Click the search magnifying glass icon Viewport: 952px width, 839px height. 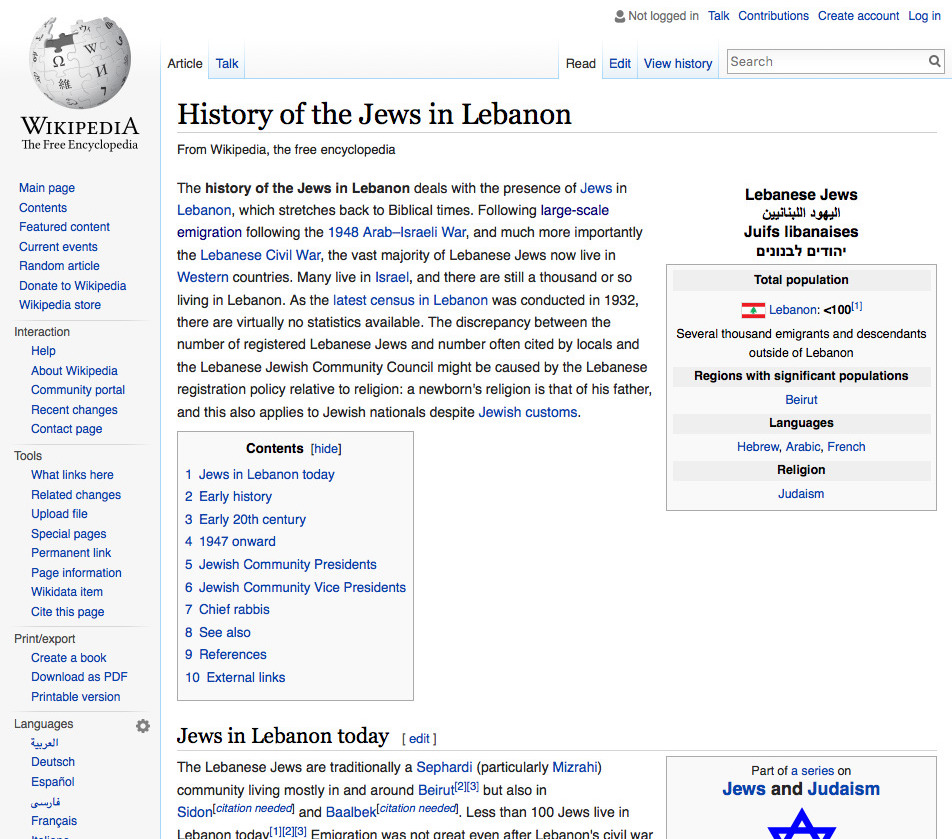pos(934,61)
